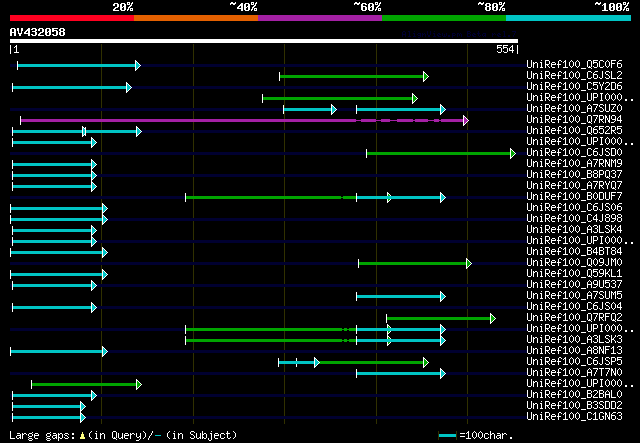Click the purple ~60% identity legend segment
This screenshot has height=443, width=640.
[x=320, y=18]
